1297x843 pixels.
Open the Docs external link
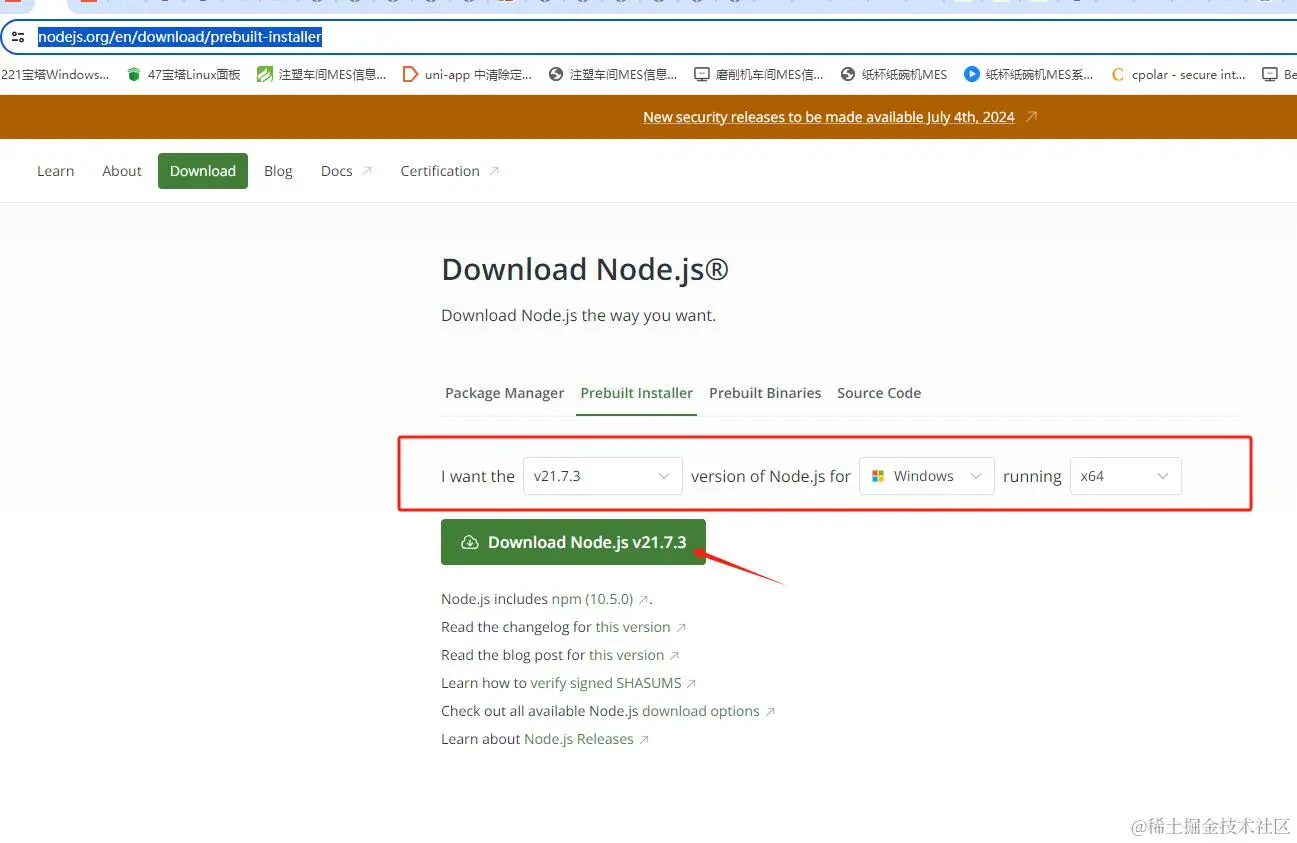[x=346, y=171]
